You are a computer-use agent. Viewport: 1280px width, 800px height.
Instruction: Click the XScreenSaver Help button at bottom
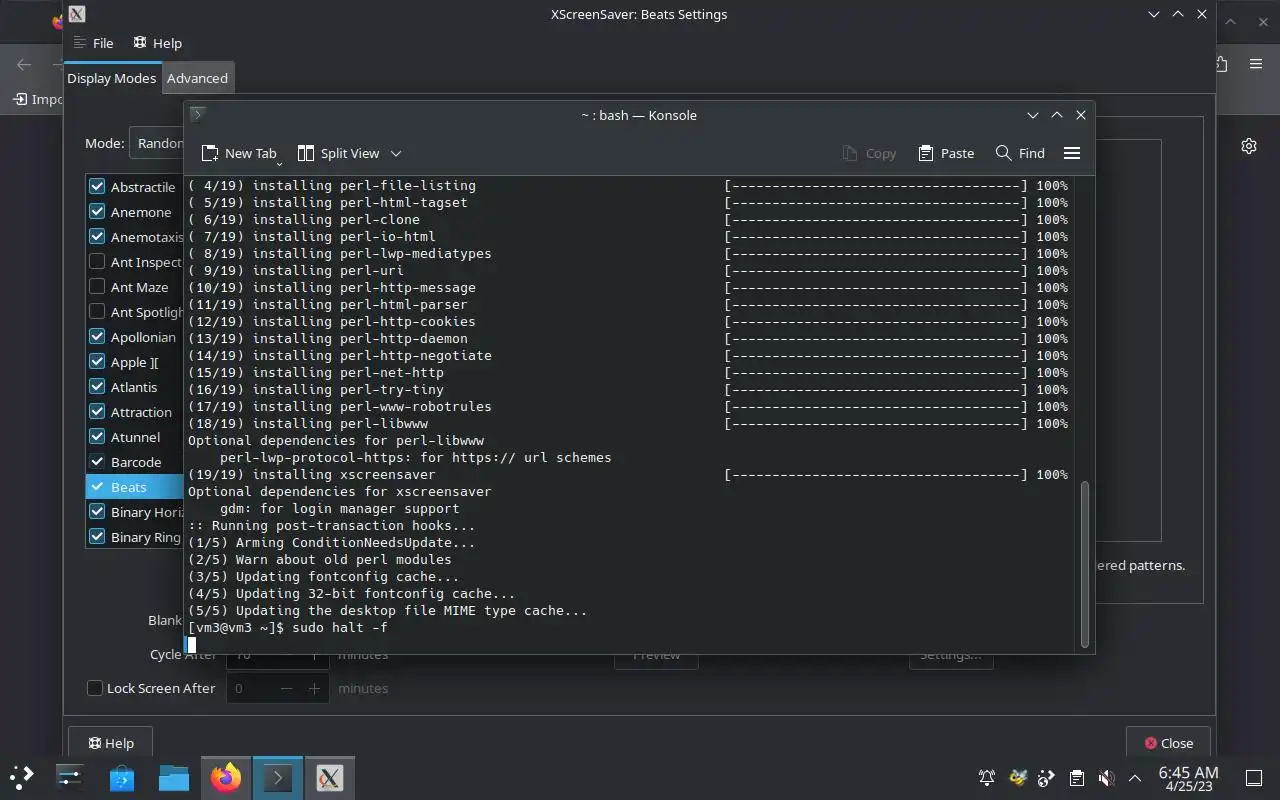[110, 743]
